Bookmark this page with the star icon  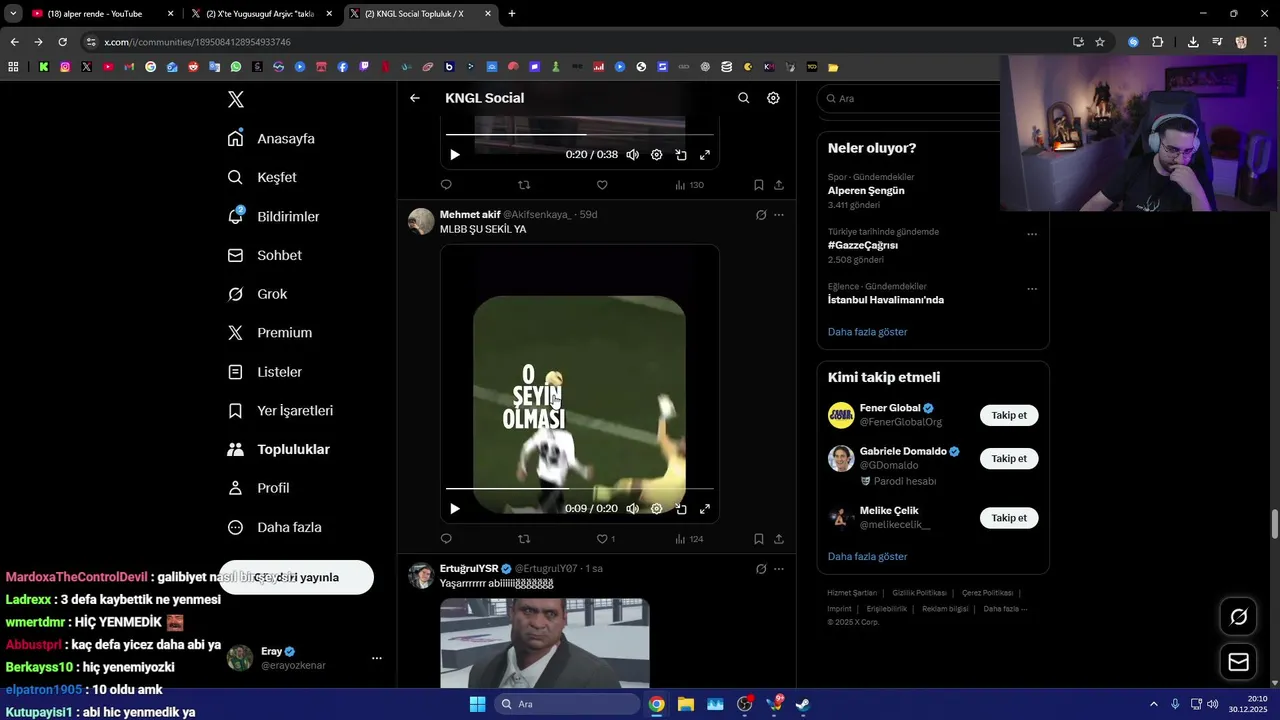(1100, 42)
